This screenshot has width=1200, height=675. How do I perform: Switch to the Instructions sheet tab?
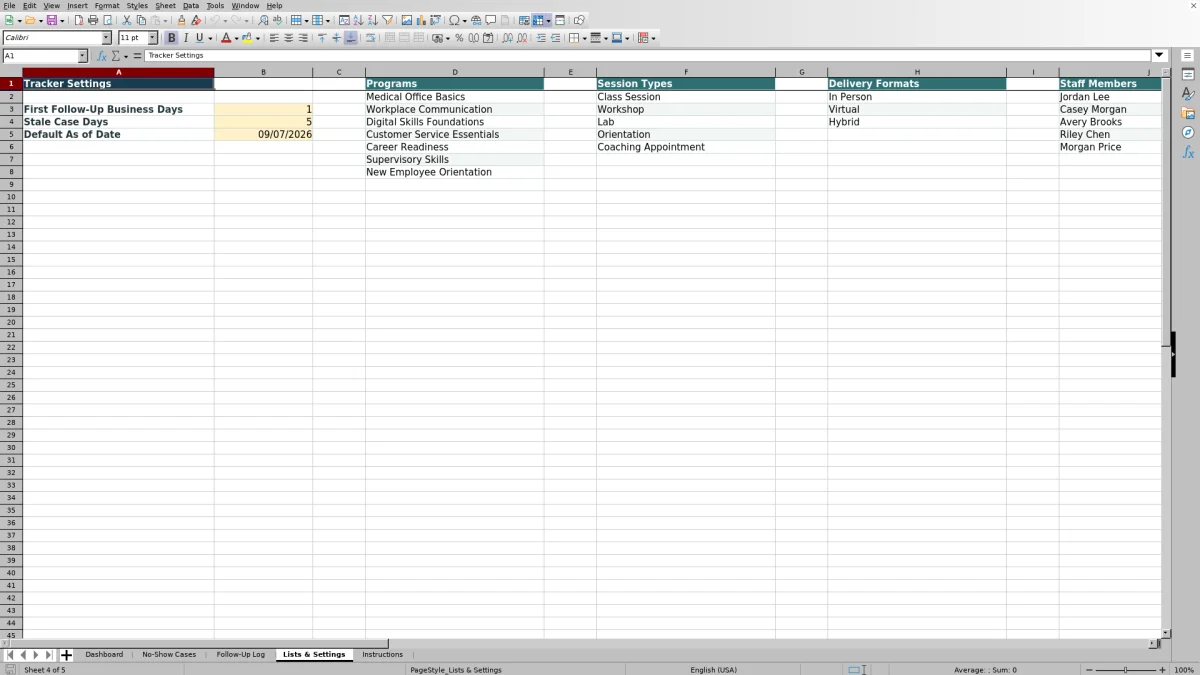pos(382,655)
